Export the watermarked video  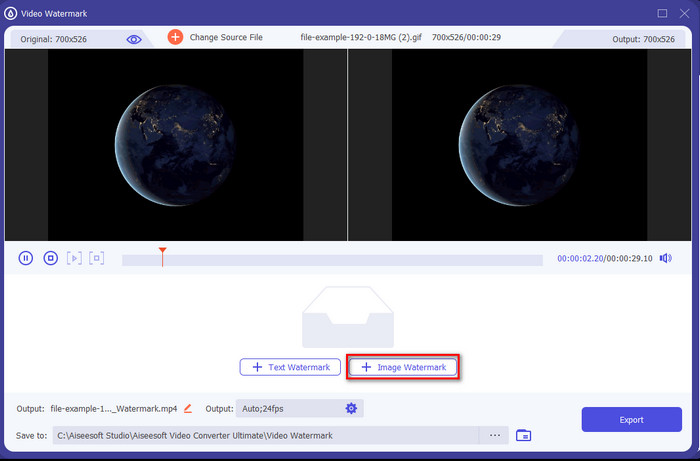[631, 419]
